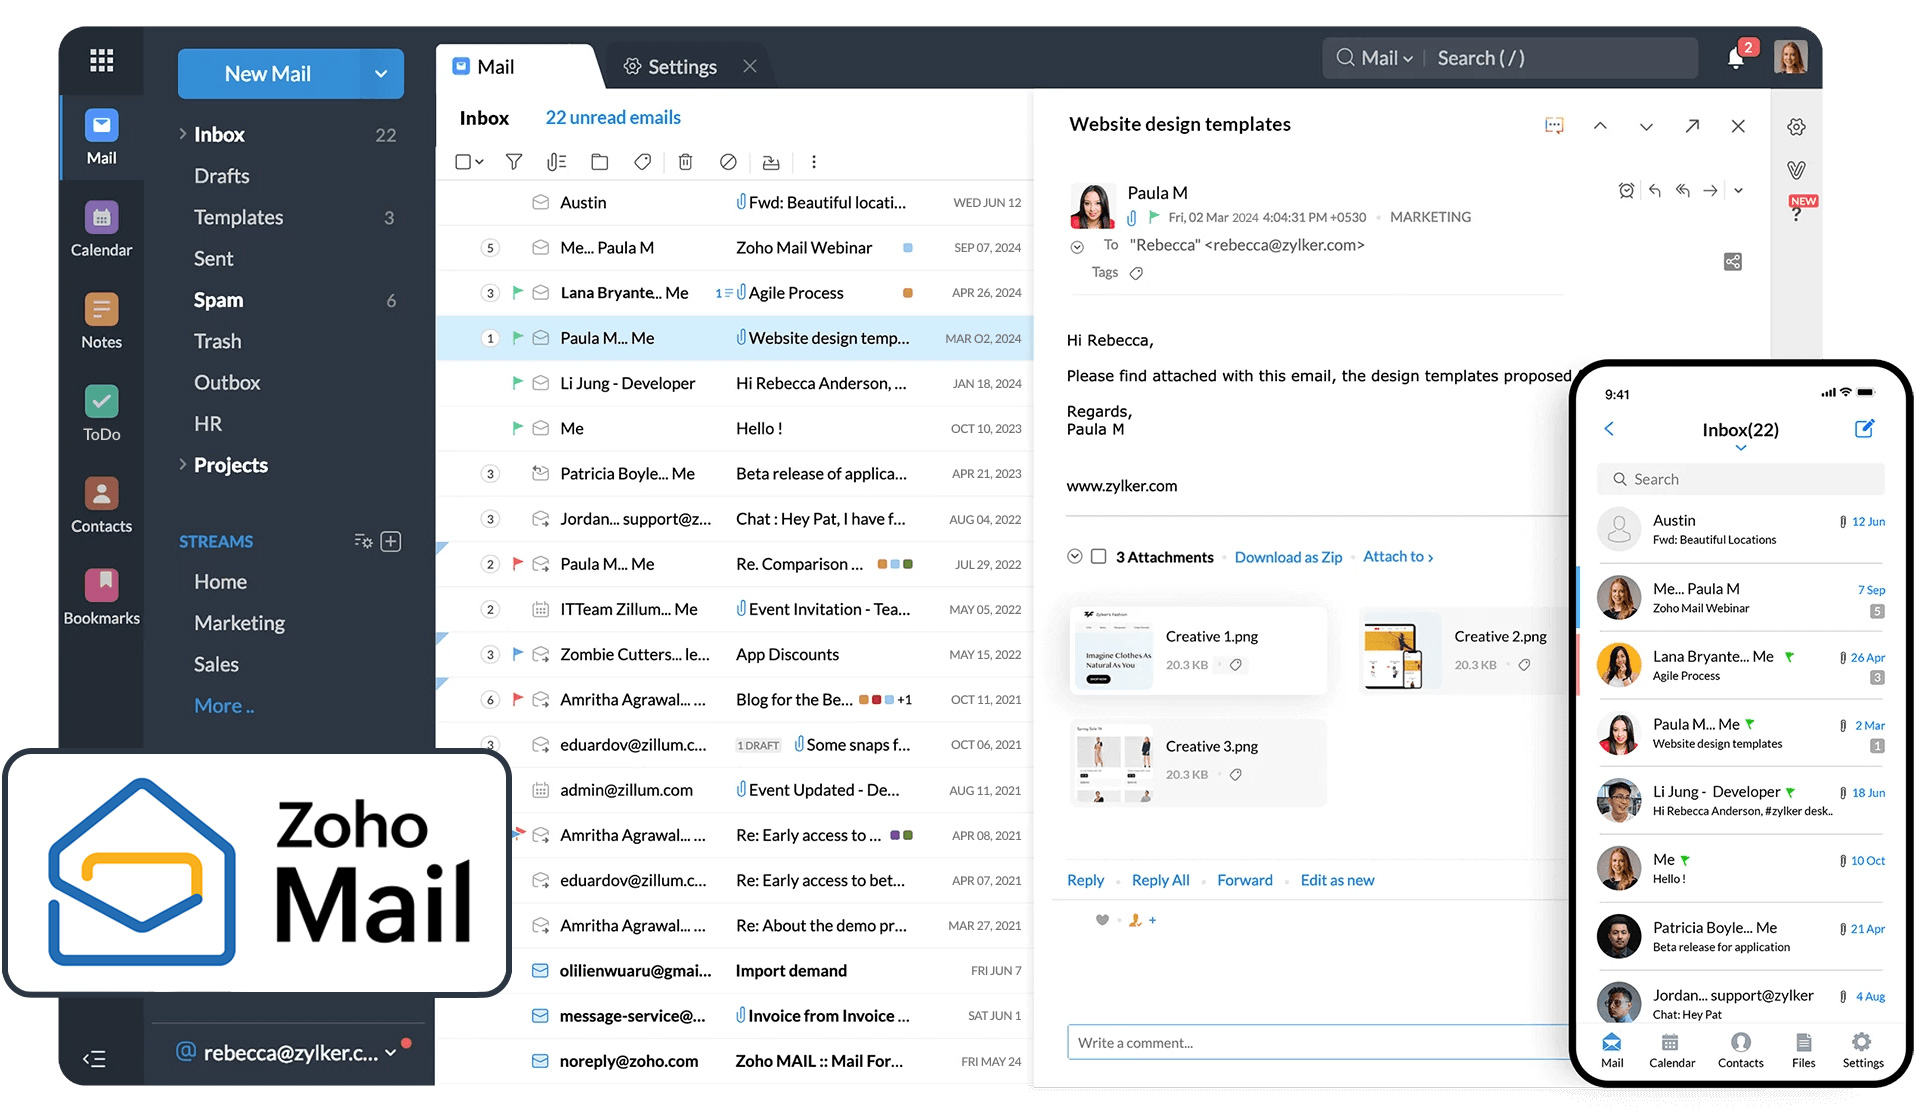Tap the Contacts tab on phone

pyautogui.click(x=1740, y=1050)
